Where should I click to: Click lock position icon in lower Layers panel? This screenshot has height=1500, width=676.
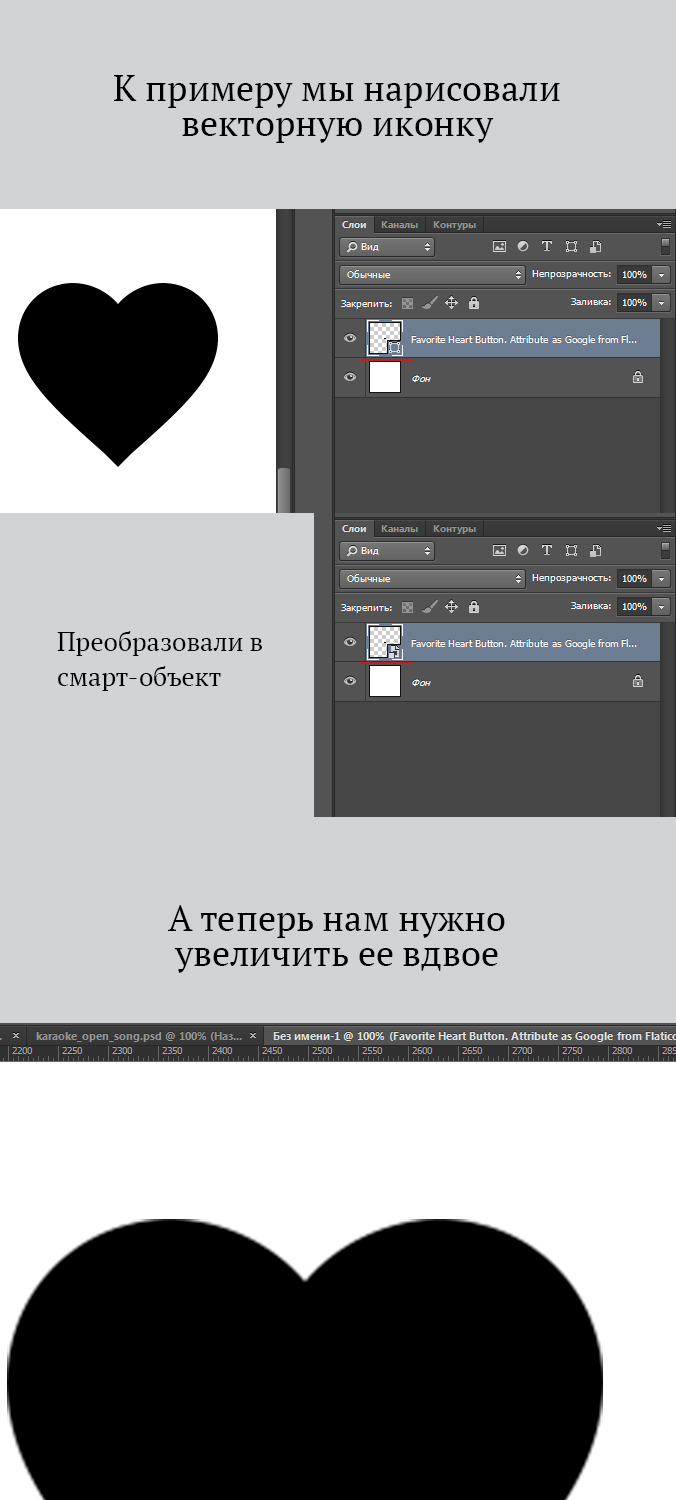451,606
